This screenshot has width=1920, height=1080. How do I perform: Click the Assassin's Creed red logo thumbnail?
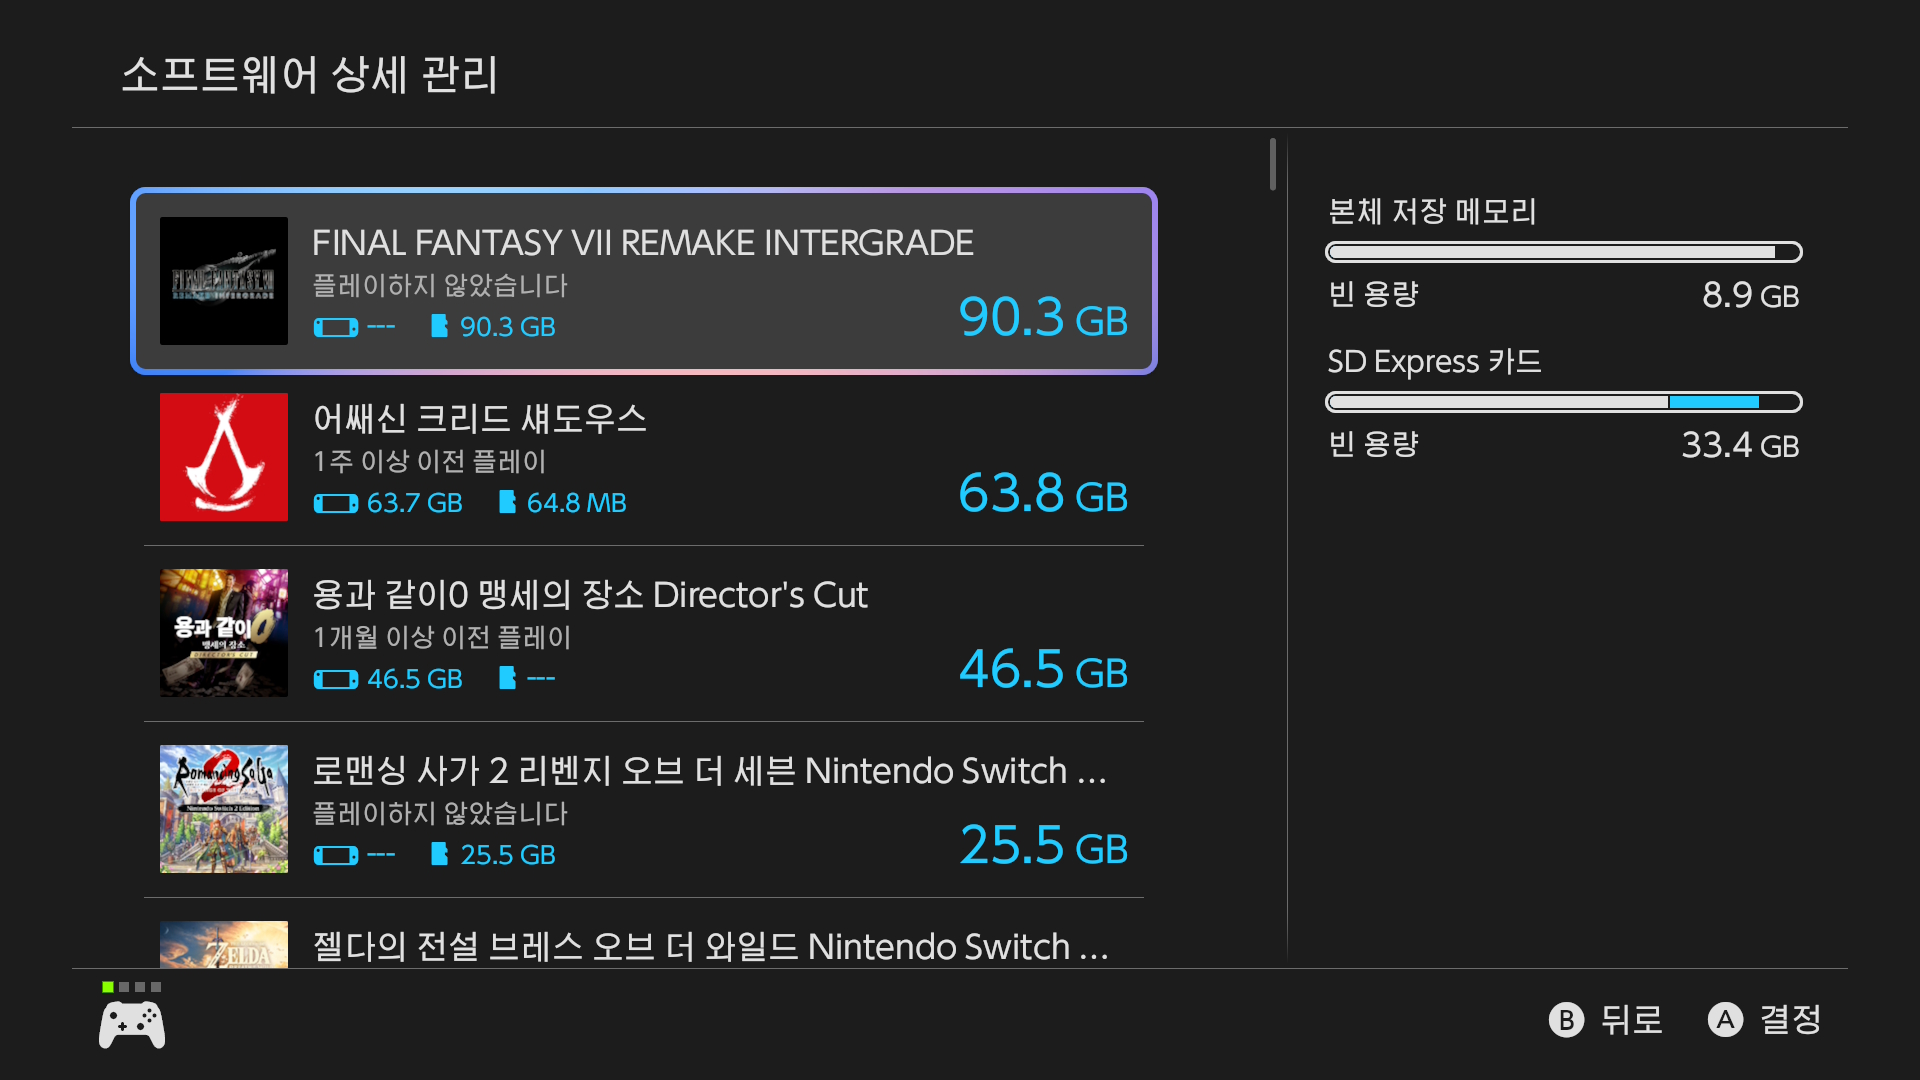pyautogui.click(x=224, y=457)
